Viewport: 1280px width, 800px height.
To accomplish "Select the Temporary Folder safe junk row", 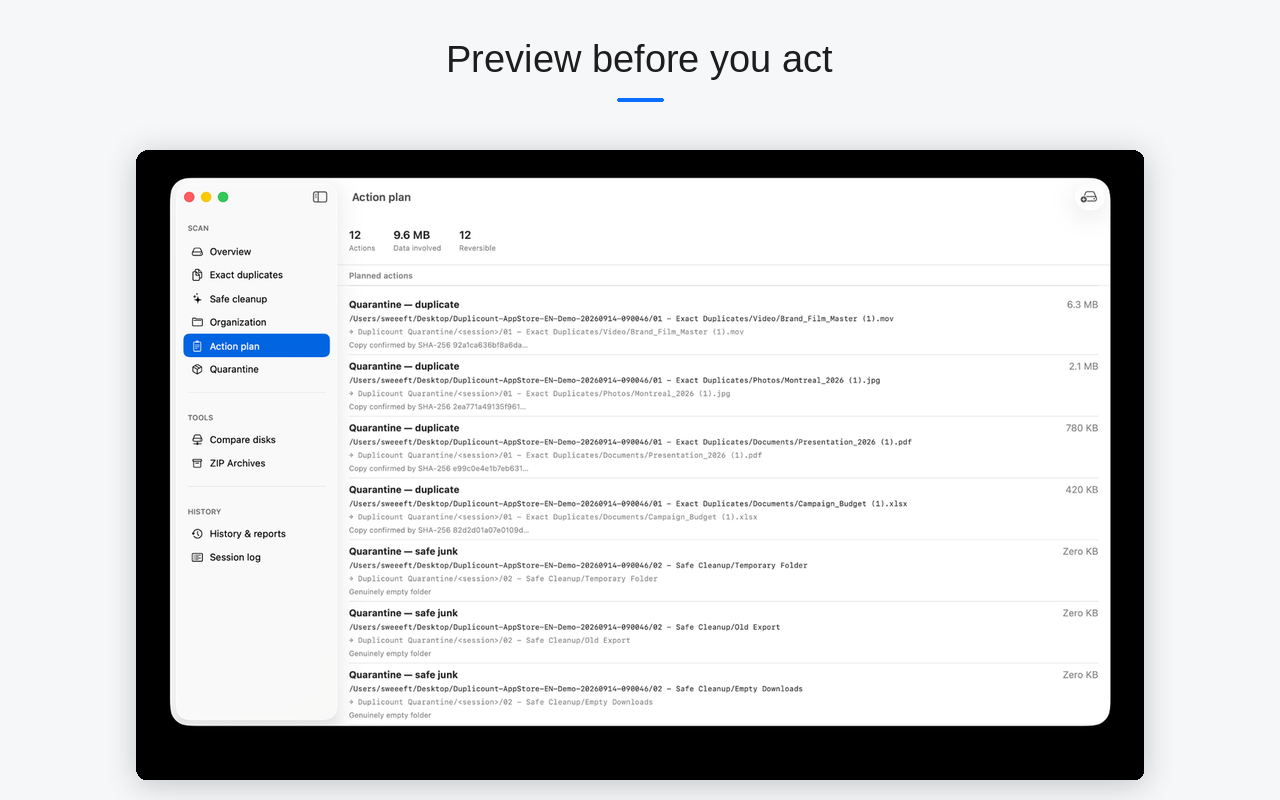I will (x=724, y=571).
